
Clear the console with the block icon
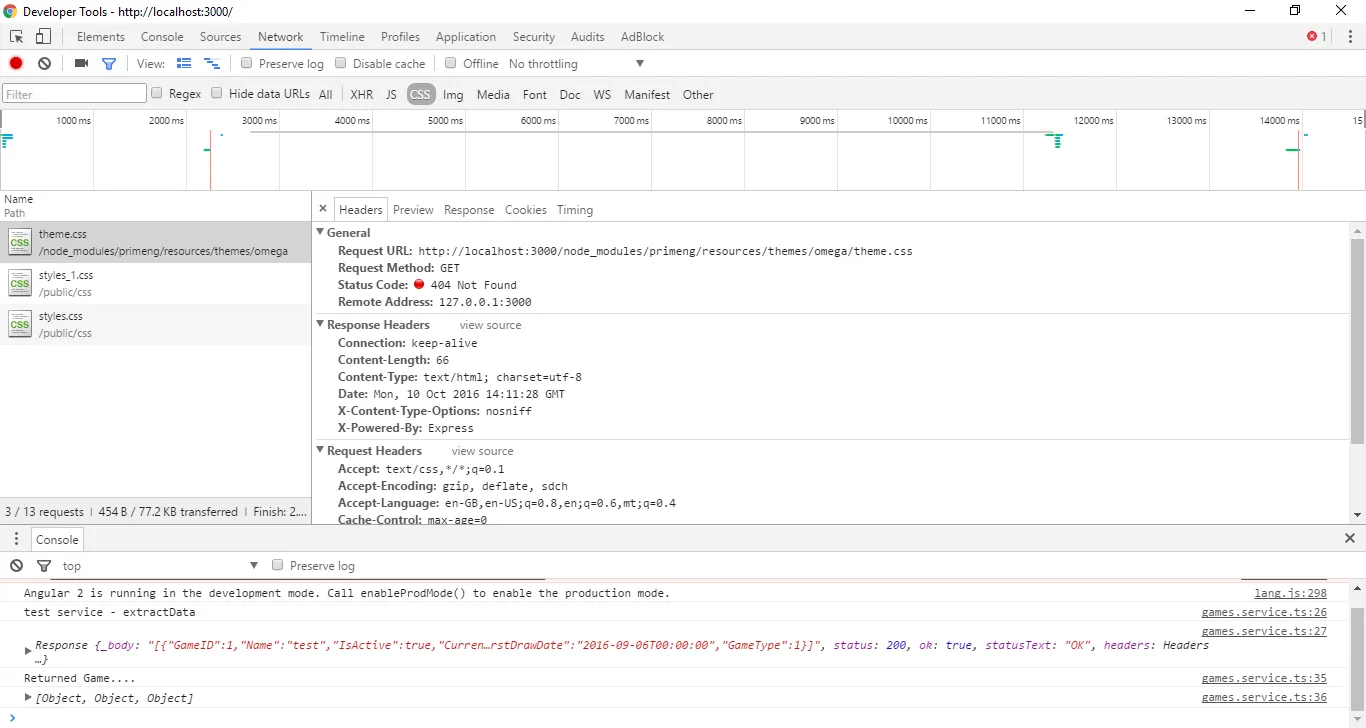coord(16,566)
